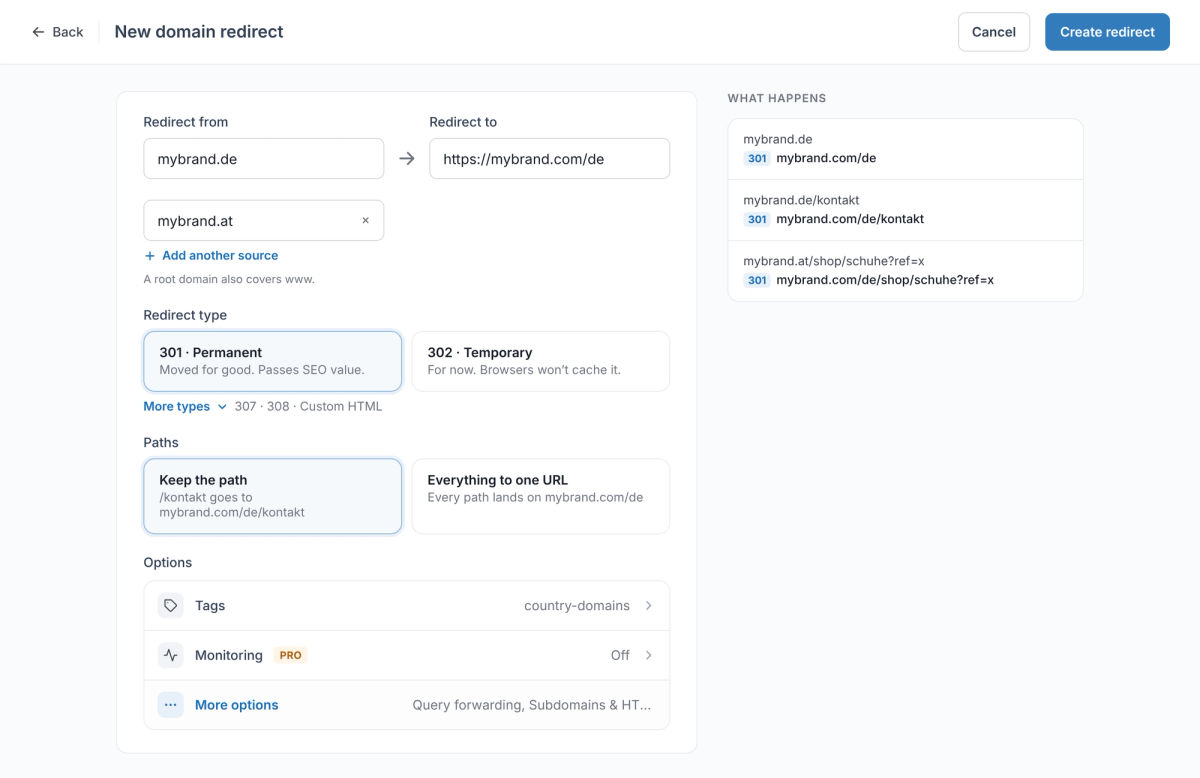
Task: Click the plus icon beside Add another source
Action: click(150, 256)
